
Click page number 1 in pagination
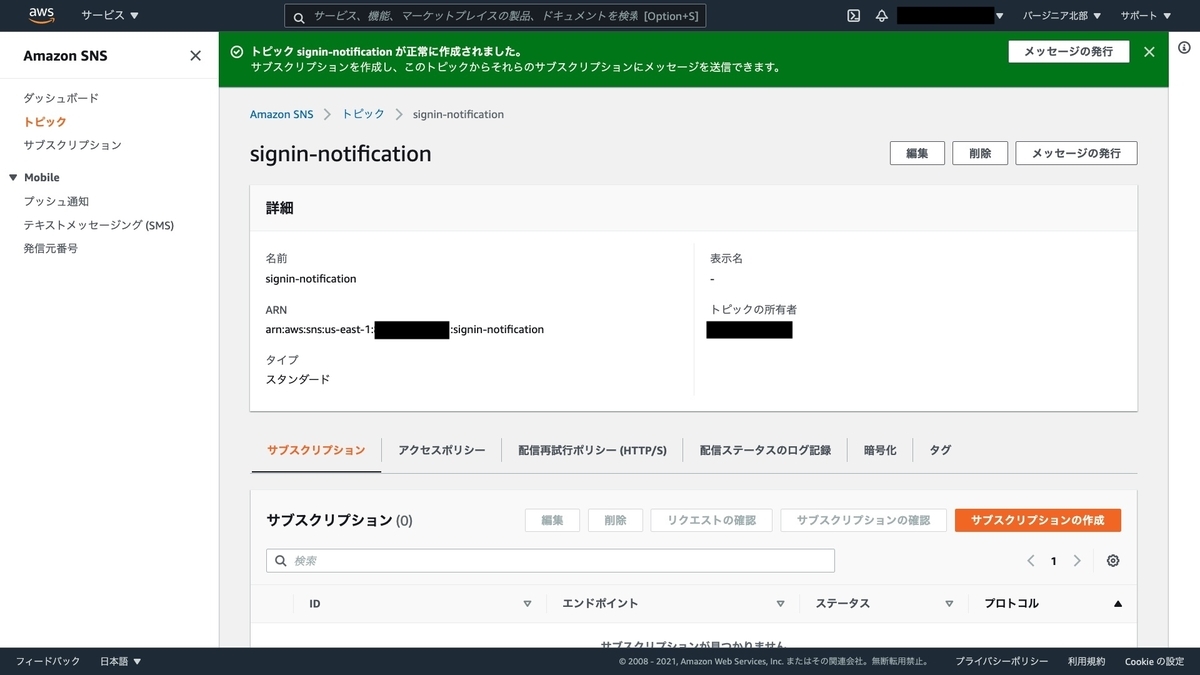click(1053, 561)
